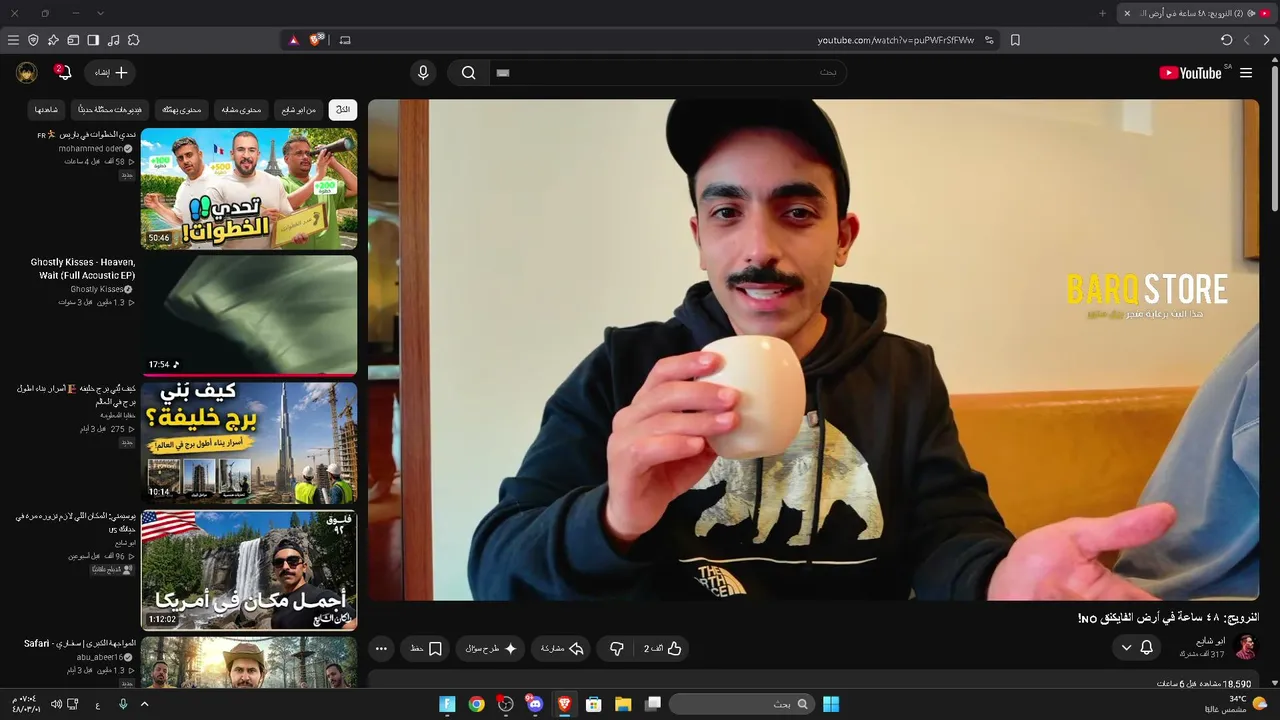This screenshot has width=1280, height=720.
Task: Open the taskbar volume speaker icon
Action: point(56,704)
